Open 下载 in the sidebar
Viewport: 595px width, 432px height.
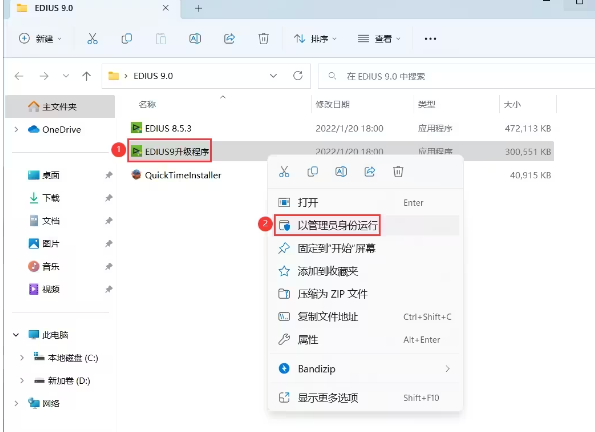[44, 198]
